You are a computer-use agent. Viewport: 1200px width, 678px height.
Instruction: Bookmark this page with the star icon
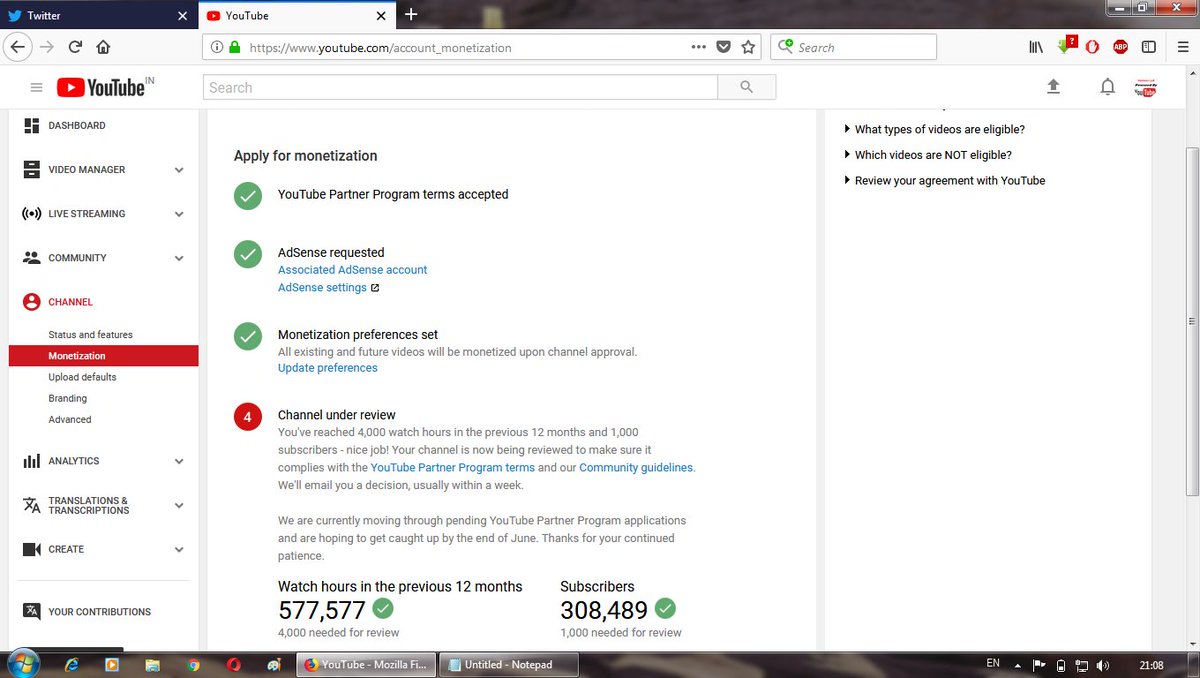click(748, 47)
